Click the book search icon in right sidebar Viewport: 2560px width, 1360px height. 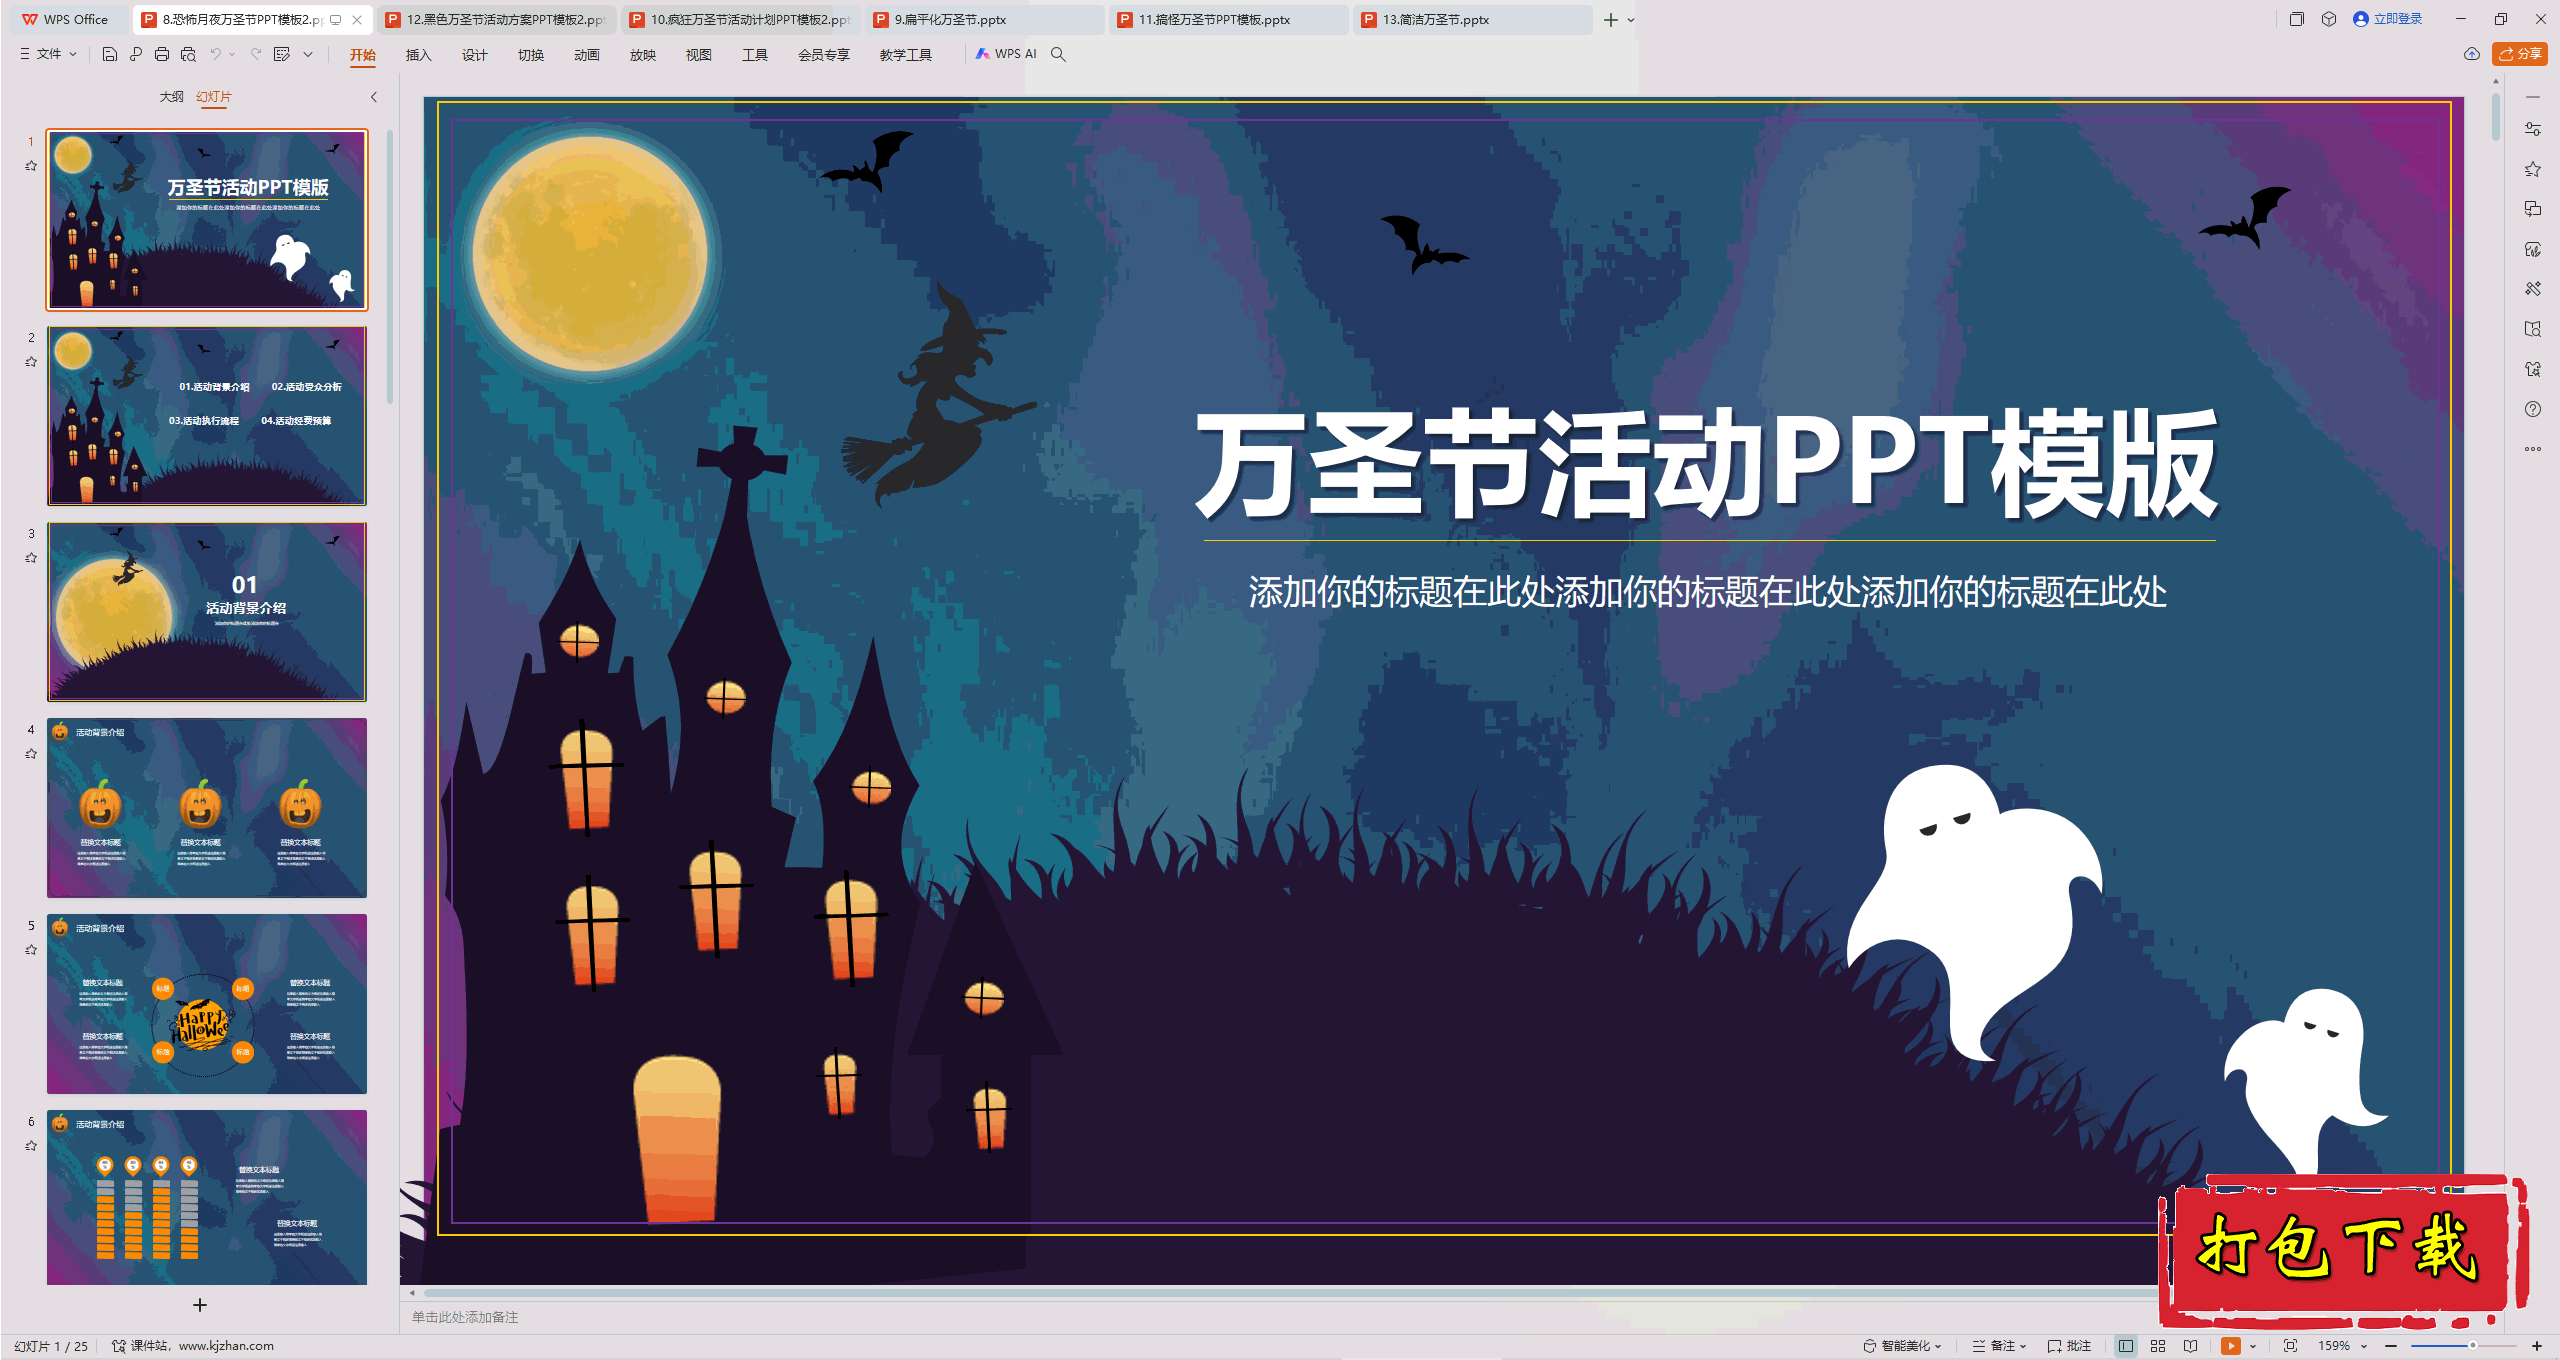coord(2533,329)
